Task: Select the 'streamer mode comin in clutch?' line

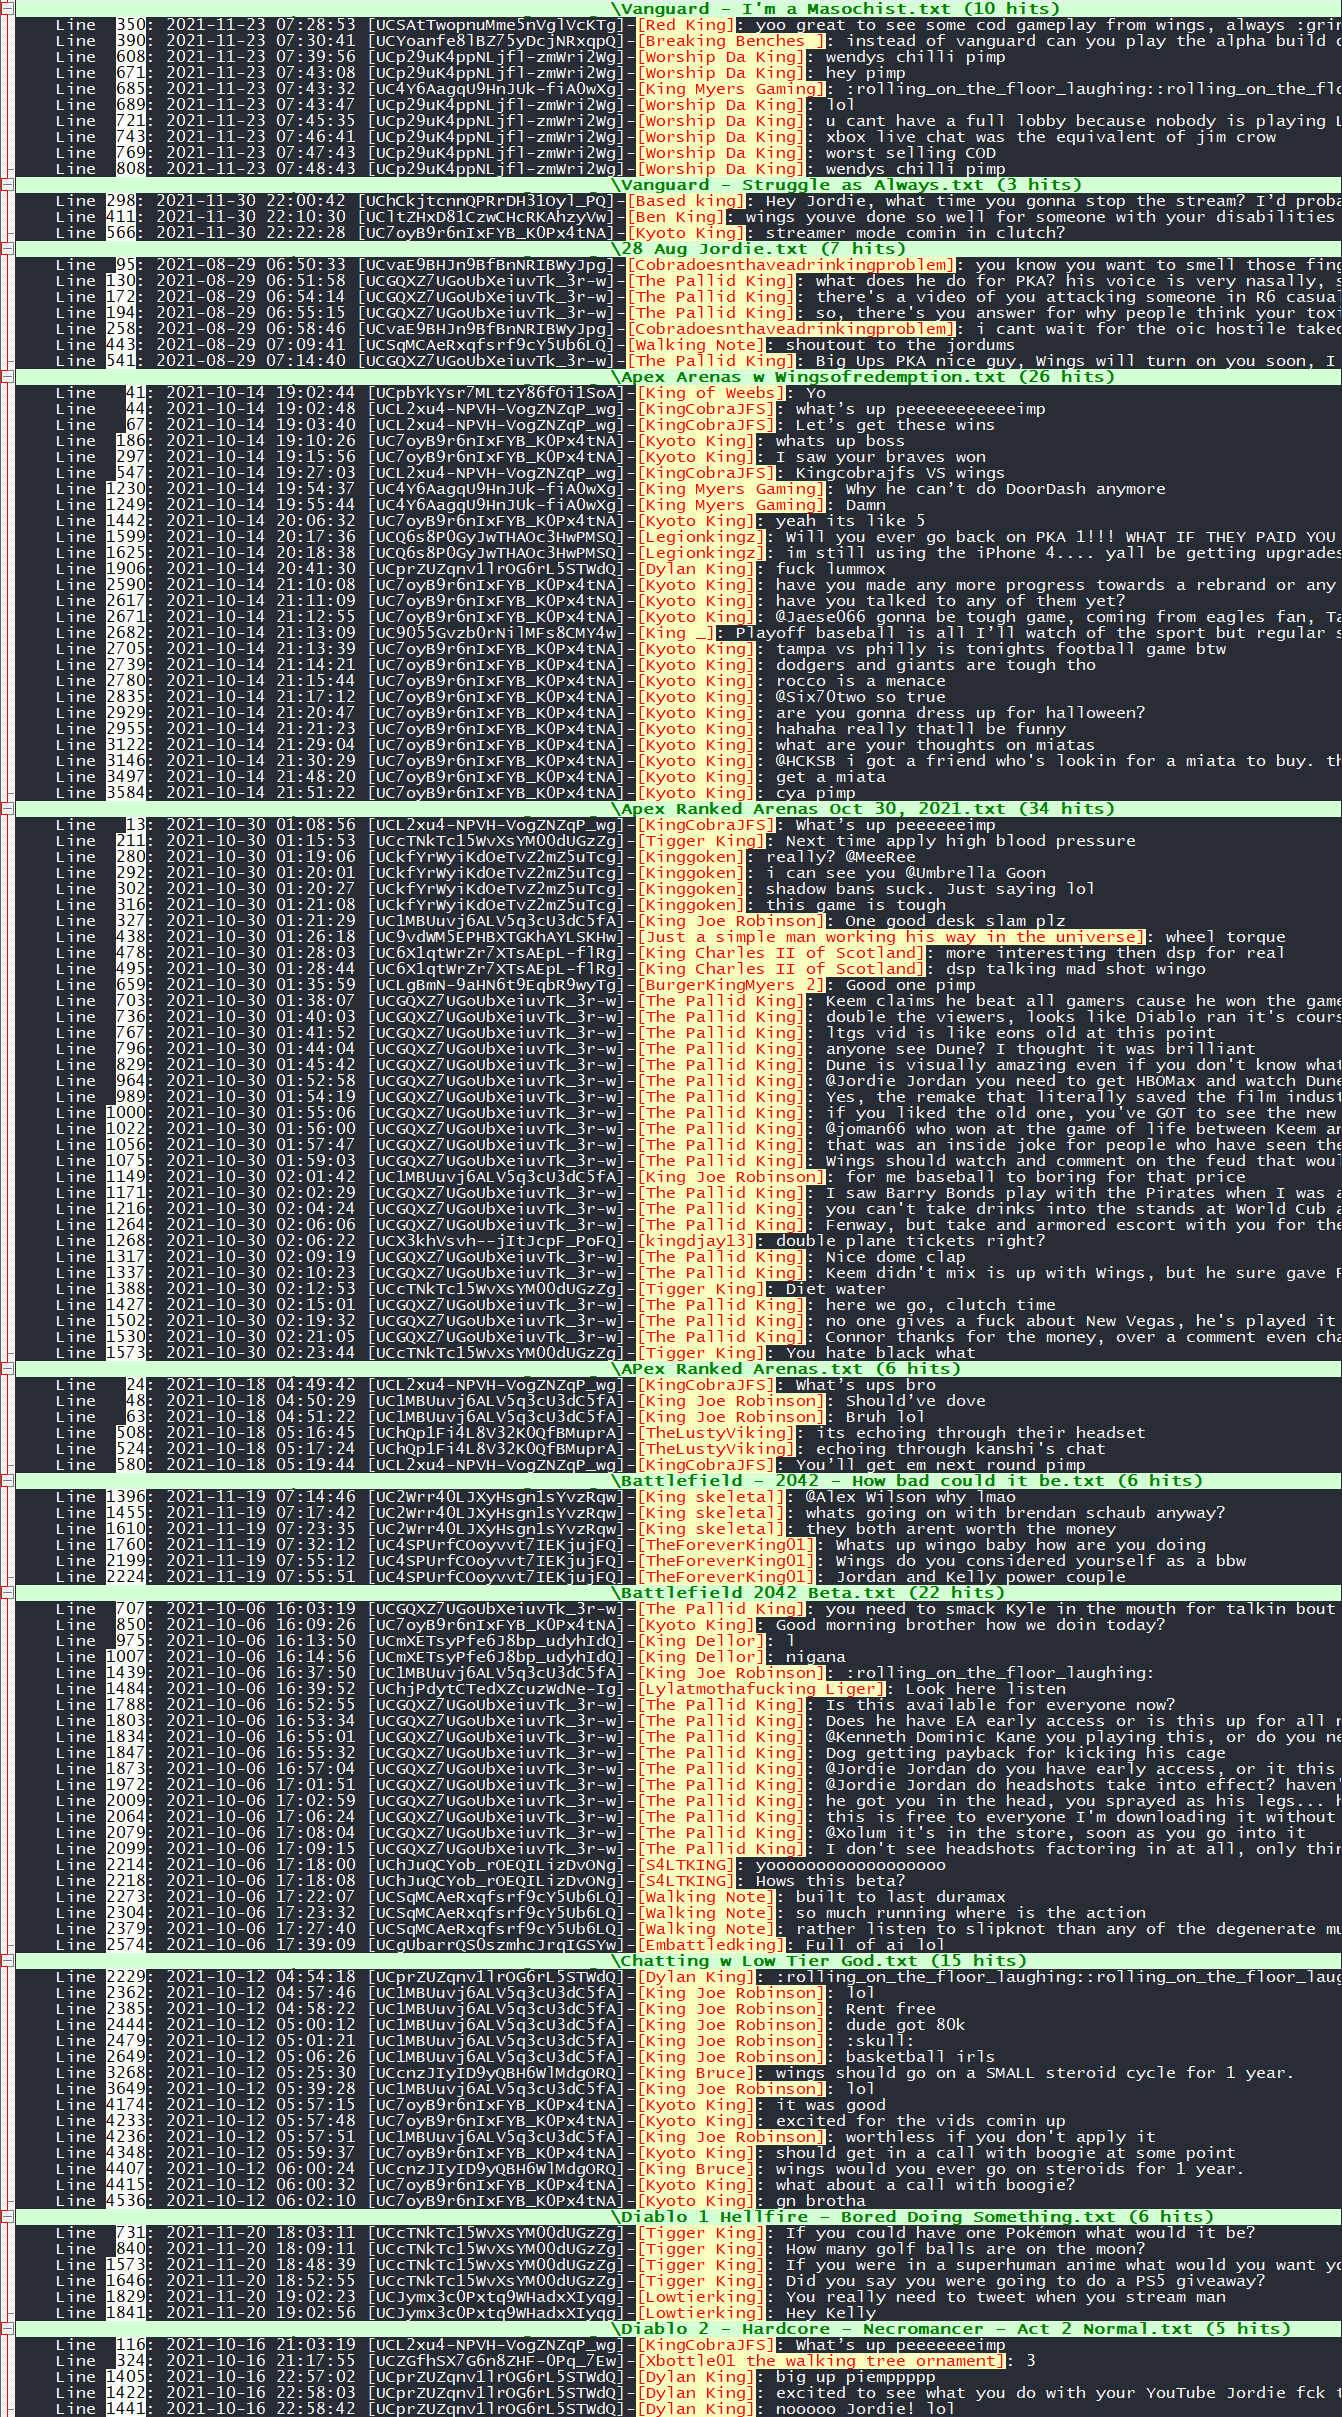Action: (678, 233)
